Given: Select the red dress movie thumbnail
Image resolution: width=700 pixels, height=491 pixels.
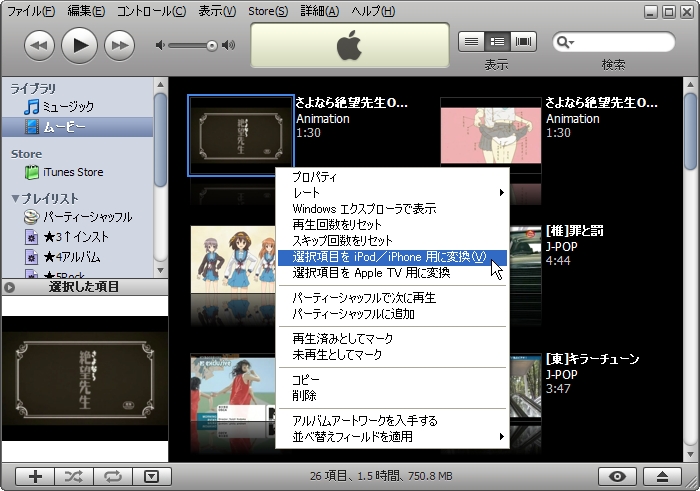Looking at the screenshot, I should (x=233, y=388).
